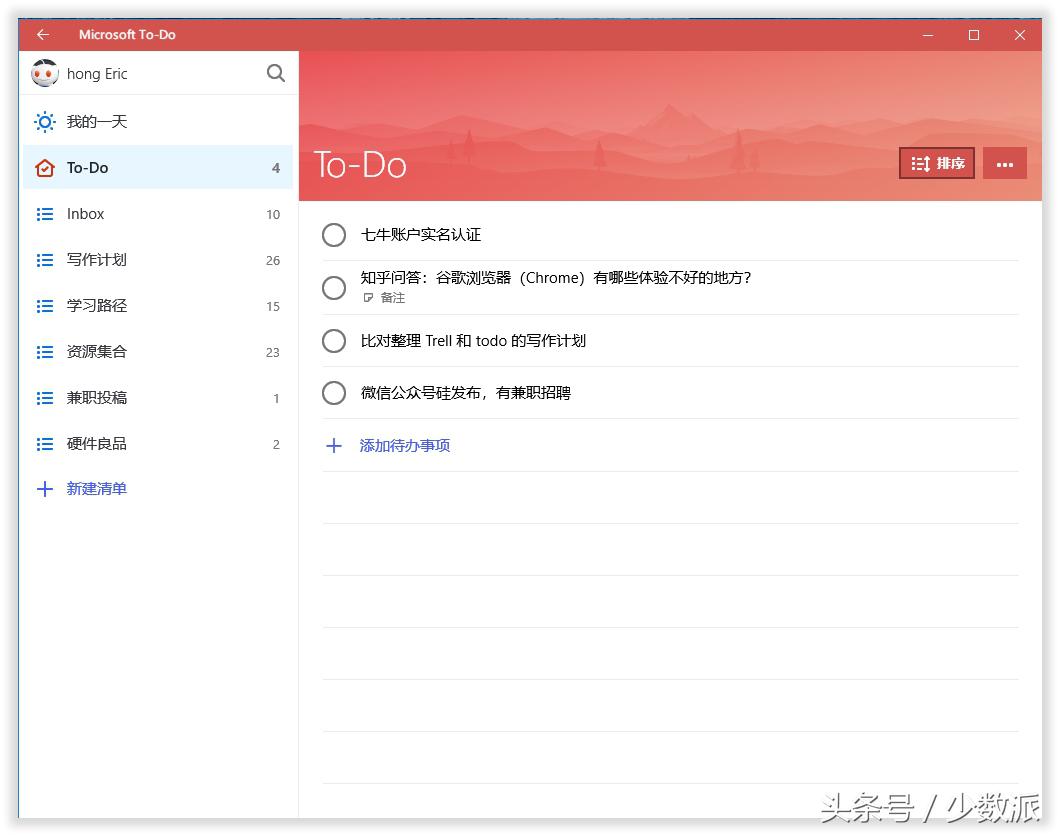Complete the 知乎问答 task circle
The height and width of the screenshot is (836, 1060).
334,288
